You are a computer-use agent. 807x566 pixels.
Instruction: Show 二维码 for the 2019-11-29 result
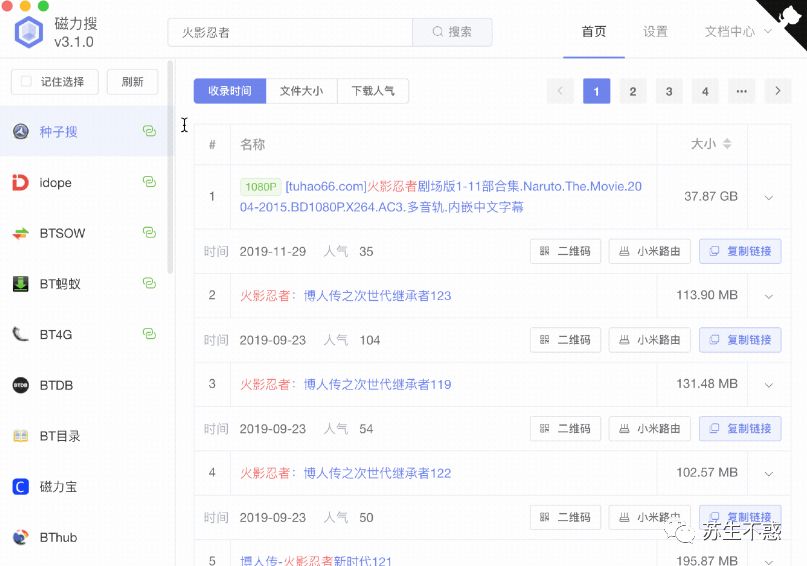pyautogui.click(x=566, y=251)
